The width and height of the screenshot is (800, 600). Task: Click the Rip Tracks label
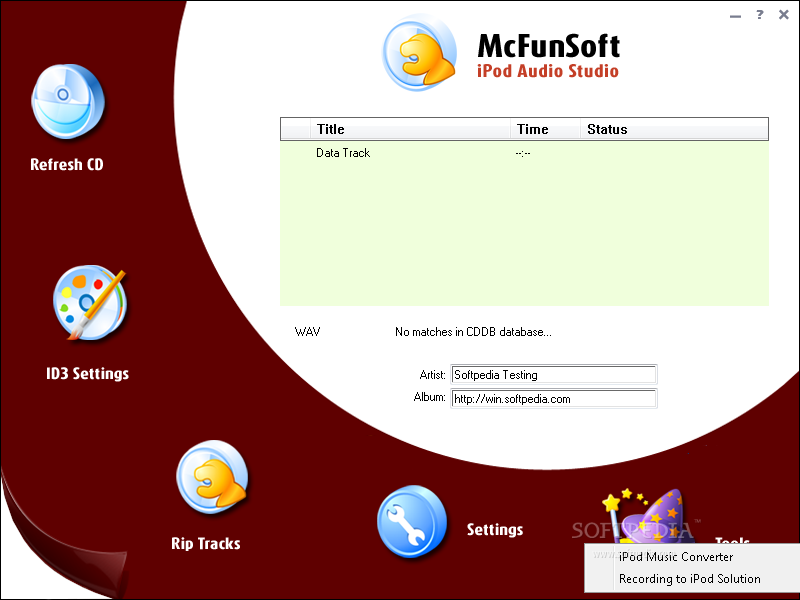(206, 543)
